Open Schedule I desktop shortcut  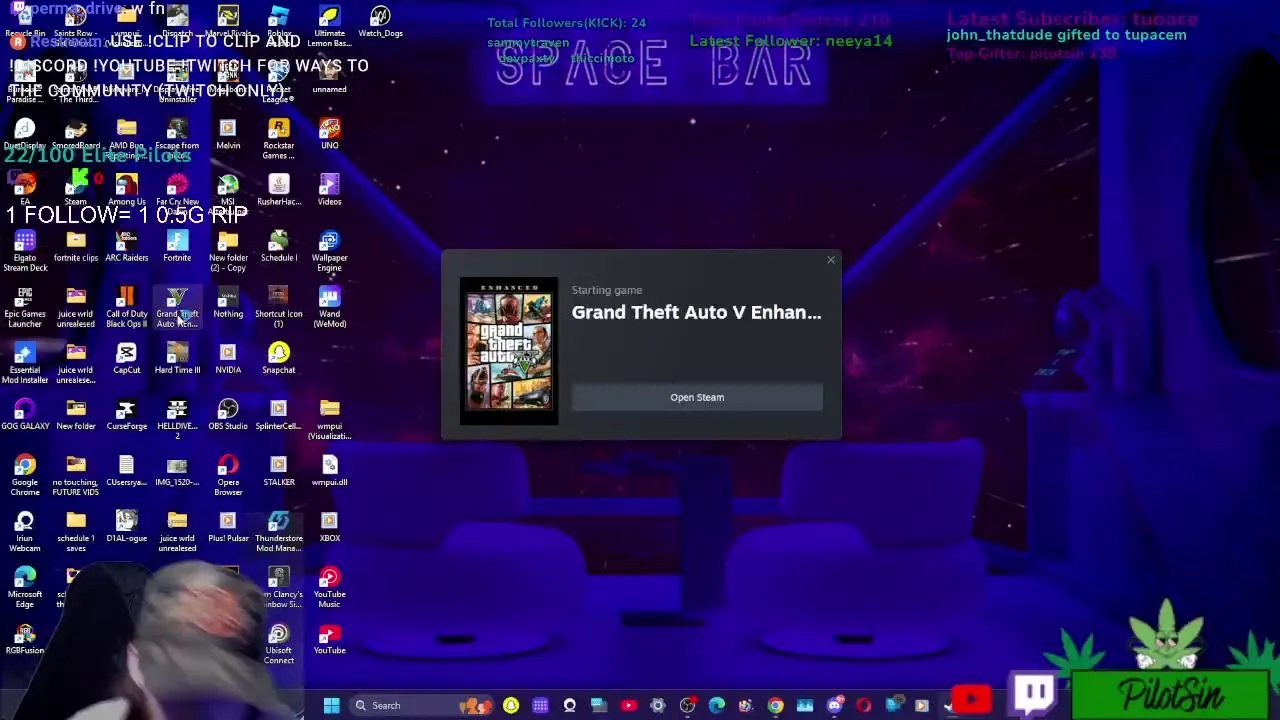click(279, 245)
